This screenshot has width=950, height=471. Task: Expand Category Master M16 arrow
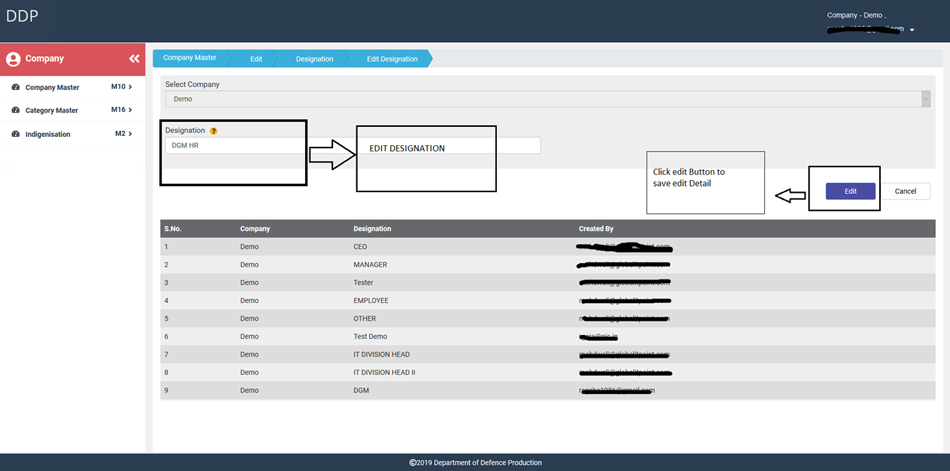coord(130,110)
